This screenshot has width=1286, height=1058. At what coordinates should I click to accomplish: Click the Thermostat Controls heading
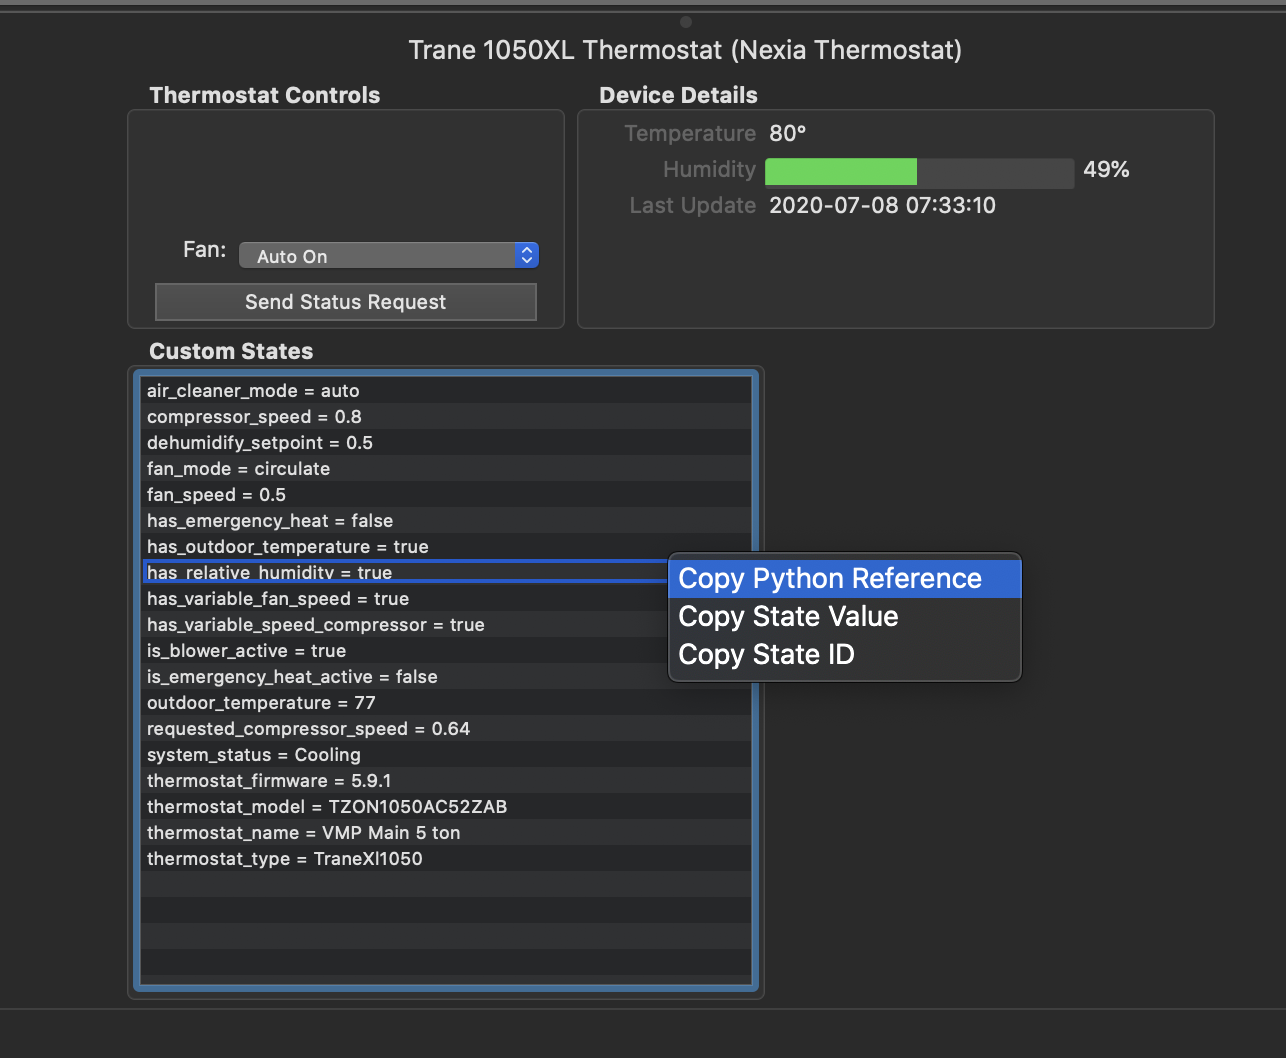[x=265, y=95]
